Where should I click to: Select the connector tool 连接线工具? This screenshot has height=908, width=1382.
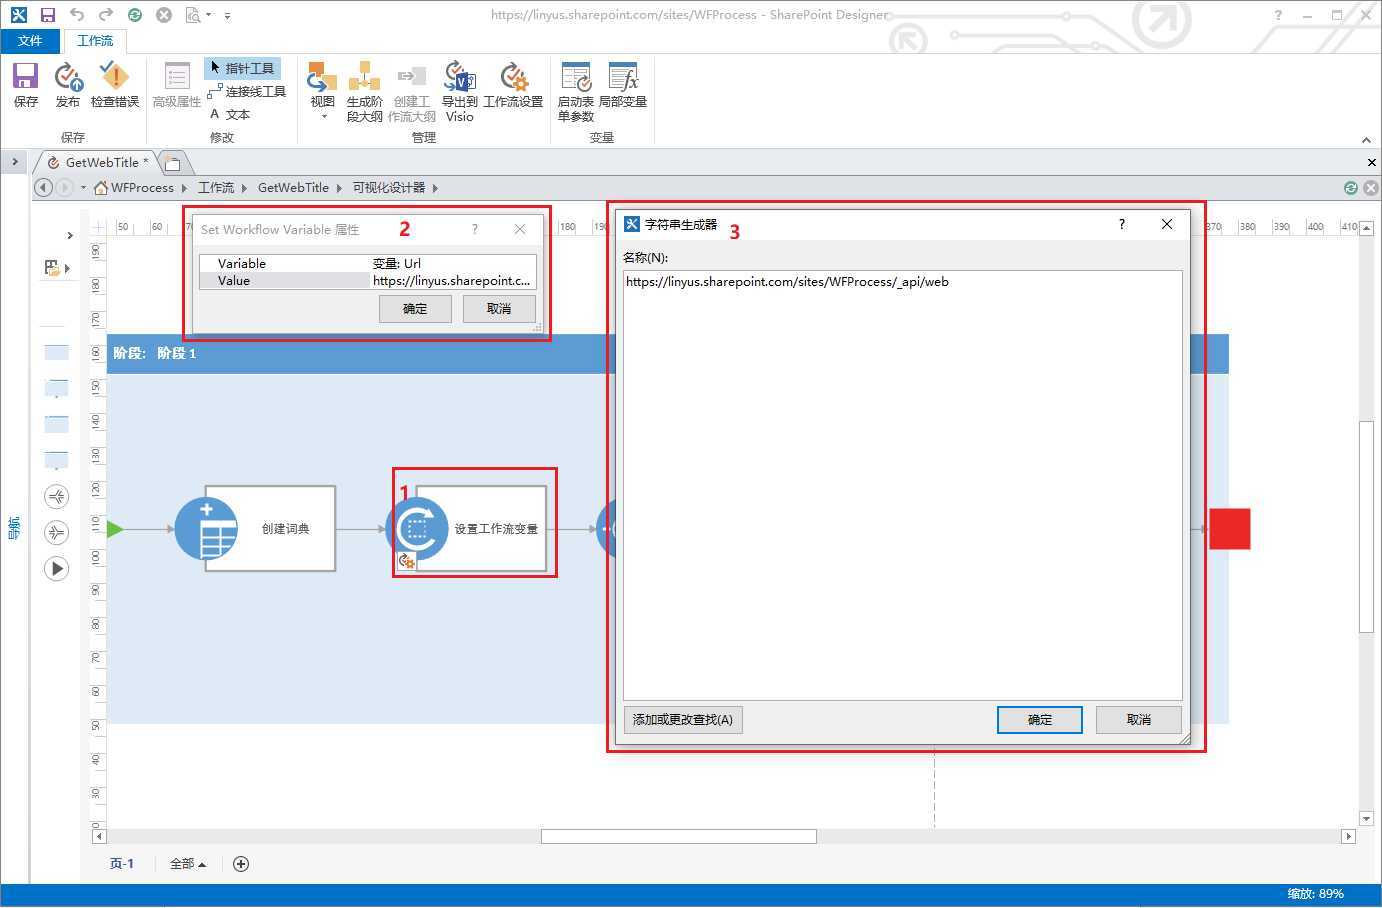click(x=247, y=91)
